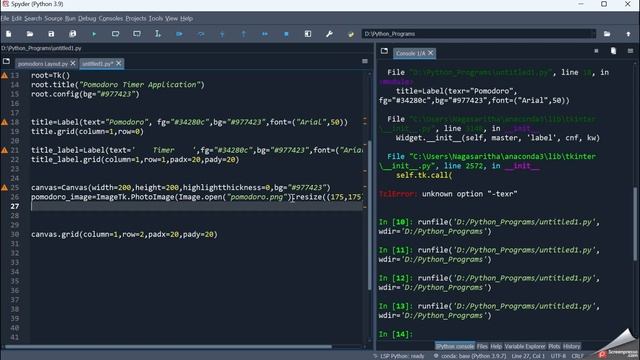Open the PYTHONPATH manager python icon
The height and width of the screenshot is (360, 640).
[x=351, y=34]
